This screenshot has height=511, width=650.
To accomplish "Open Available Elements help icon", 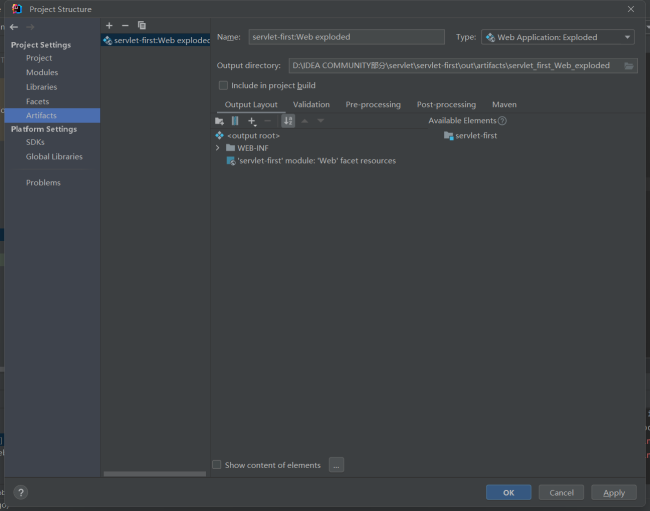I will (x=502, y=121).
